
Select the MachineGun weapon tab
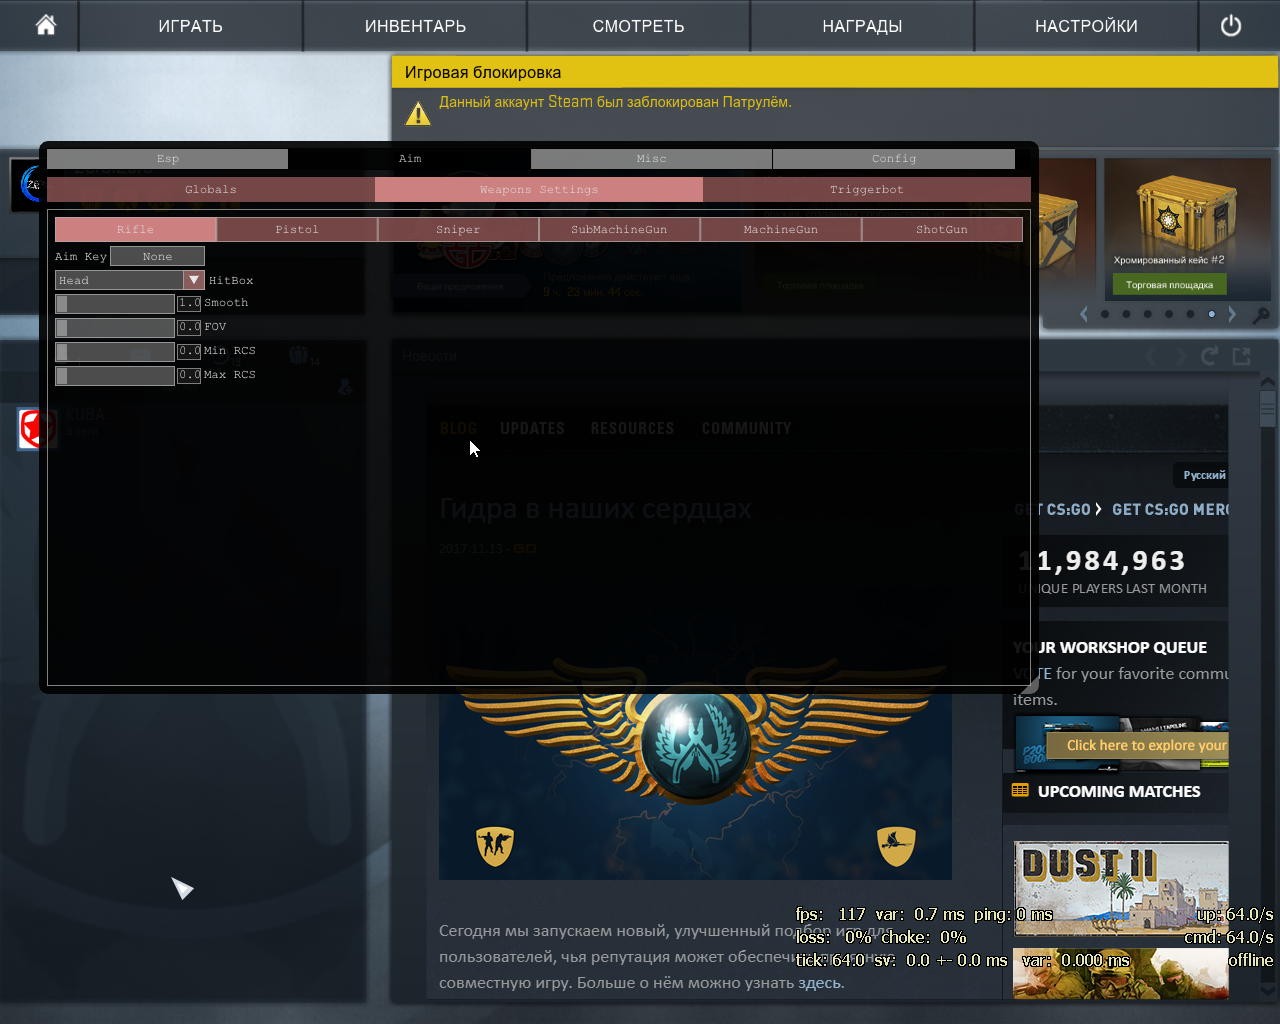pyautogui.click(x=781, y=229)
